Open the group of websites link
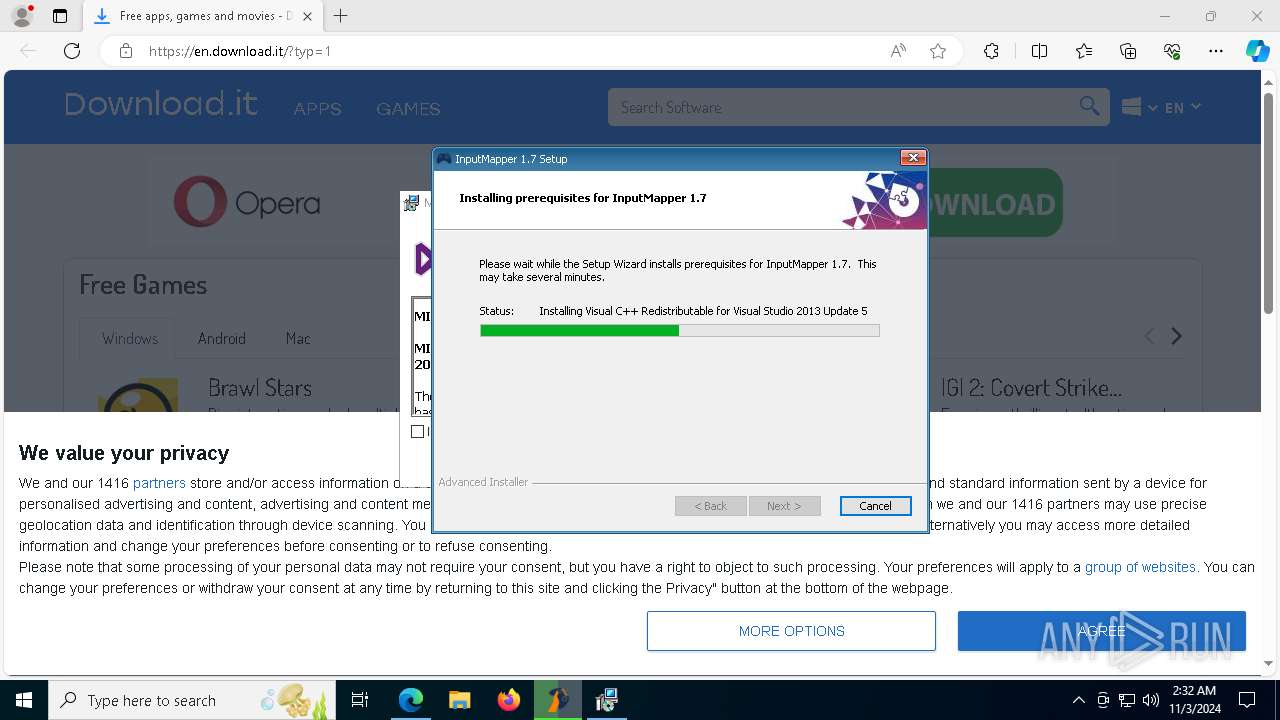 (1140, 567)
